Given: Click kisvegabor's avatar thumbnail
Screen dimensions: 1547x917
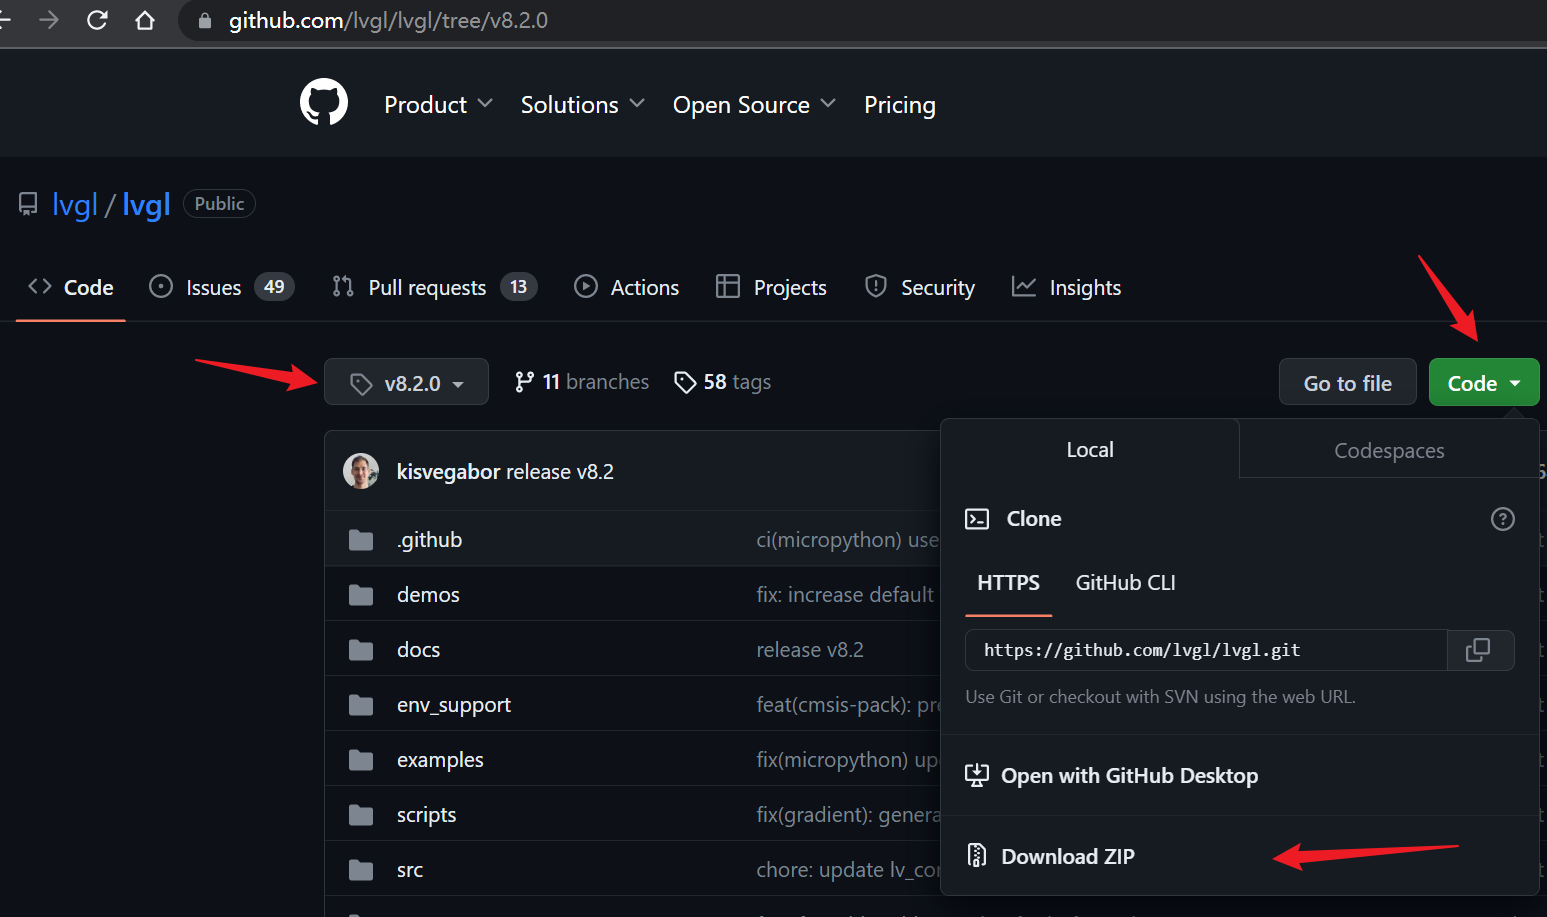Looking at the screenshot, I should [361, 471].
